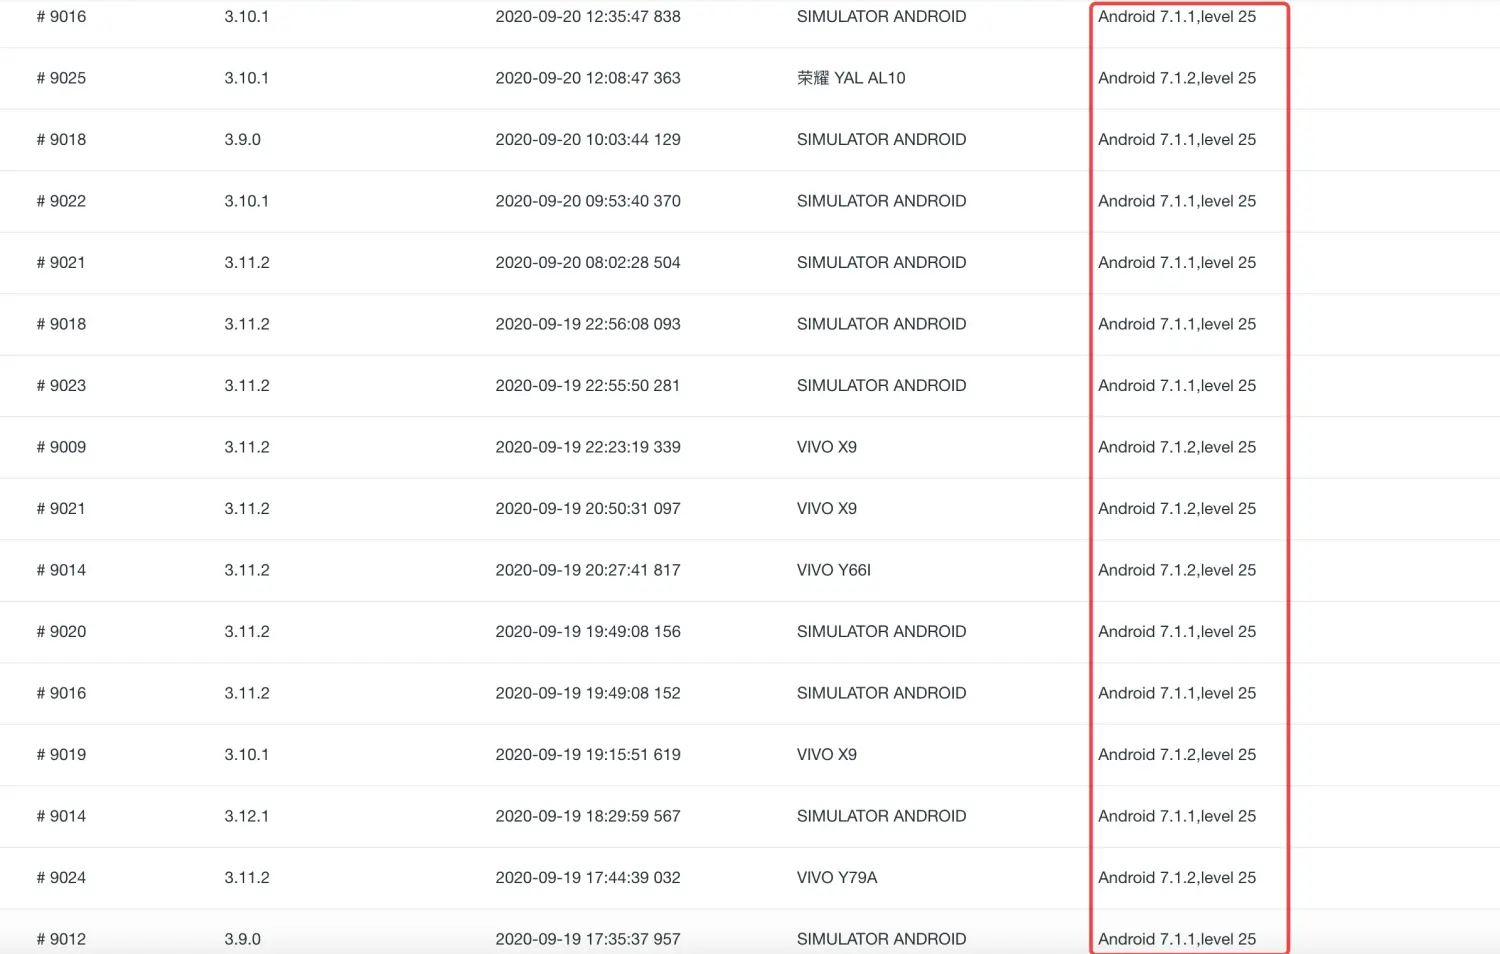1500x954 pixels.
Task: Click version 3.11.2 in the # 9009 row
Action: pos(247,447)
